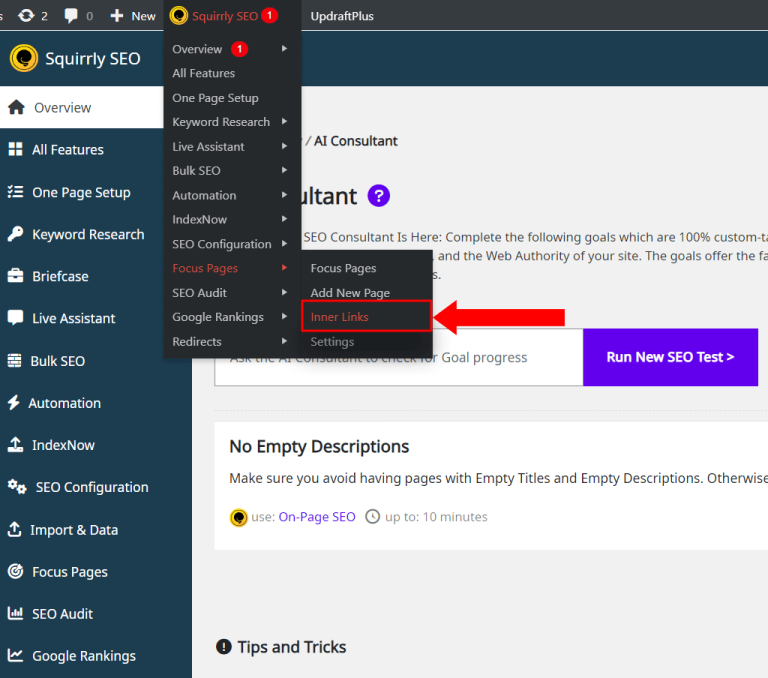Click the New content button in admin bar
The height and width of the screenshot is (678, 768).
tap(133, 16)
